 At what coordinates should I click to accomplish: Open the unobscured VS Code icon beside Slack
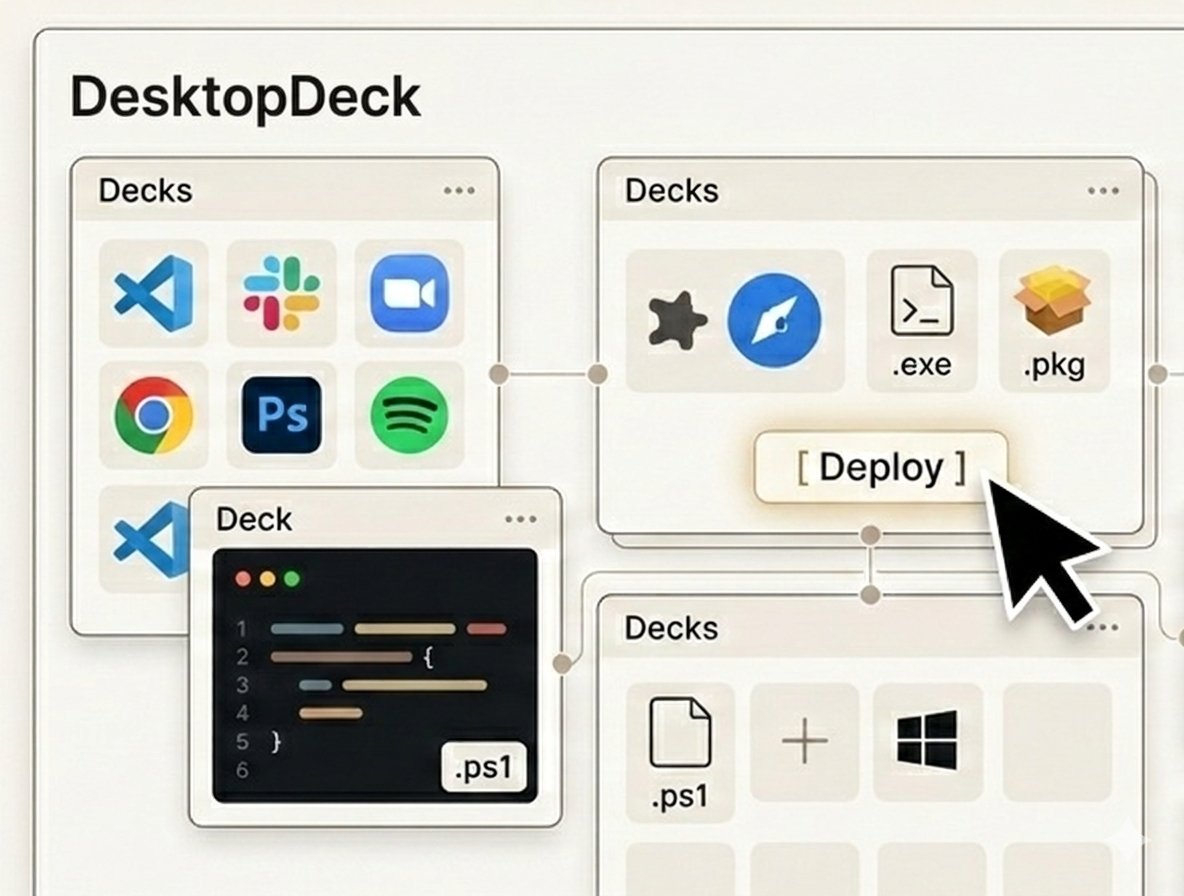(x=154, y=293)
